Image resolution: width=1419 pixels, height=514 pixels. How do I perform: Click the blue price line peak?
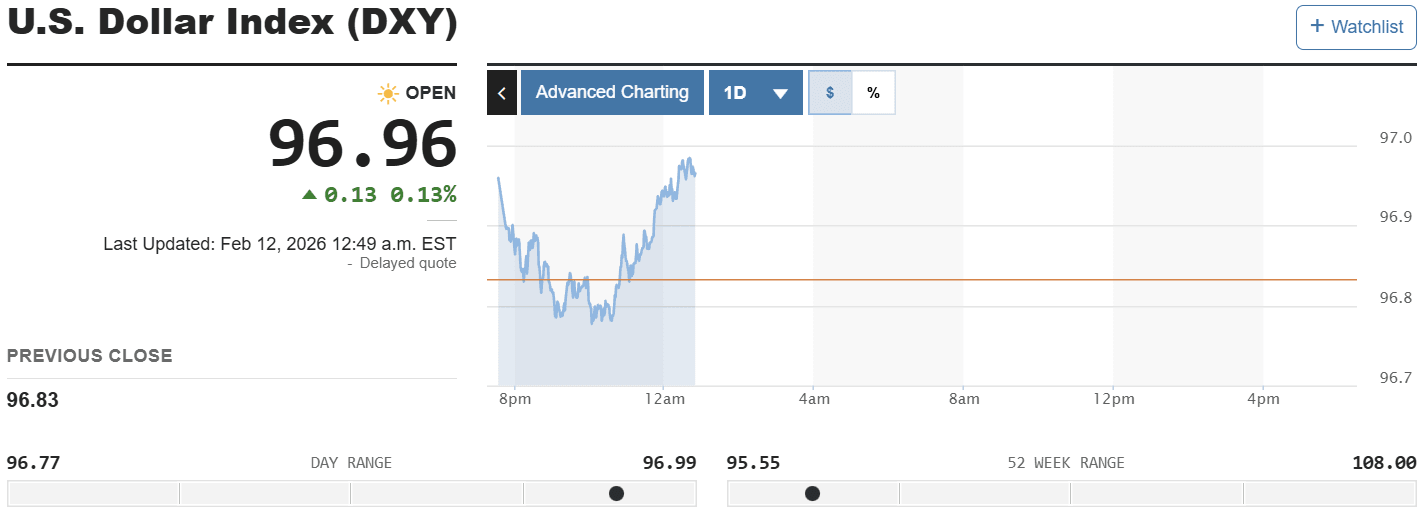pyautogui.click(x=687, y=159)
